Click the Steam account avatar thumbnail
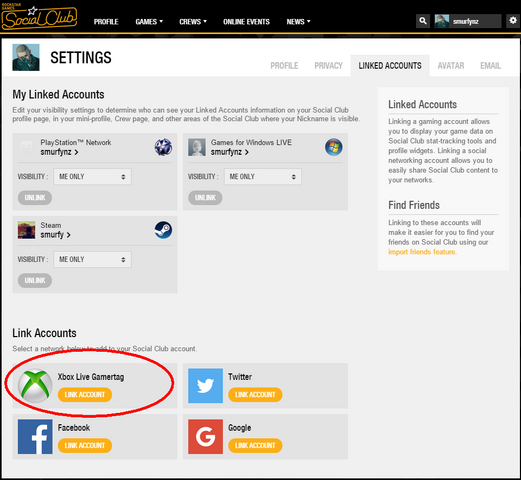The width and height of the screenshot is (521, 480). [26, 230]
